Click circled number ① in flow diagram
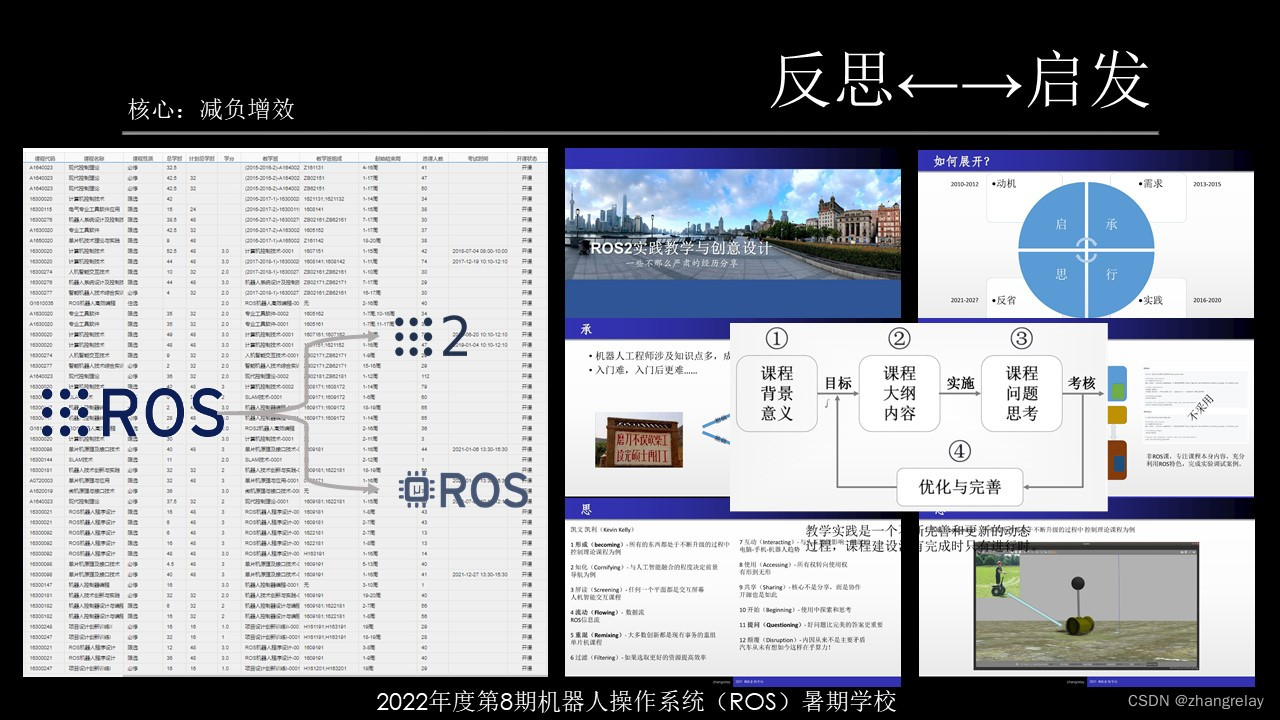 coord(776,338)
